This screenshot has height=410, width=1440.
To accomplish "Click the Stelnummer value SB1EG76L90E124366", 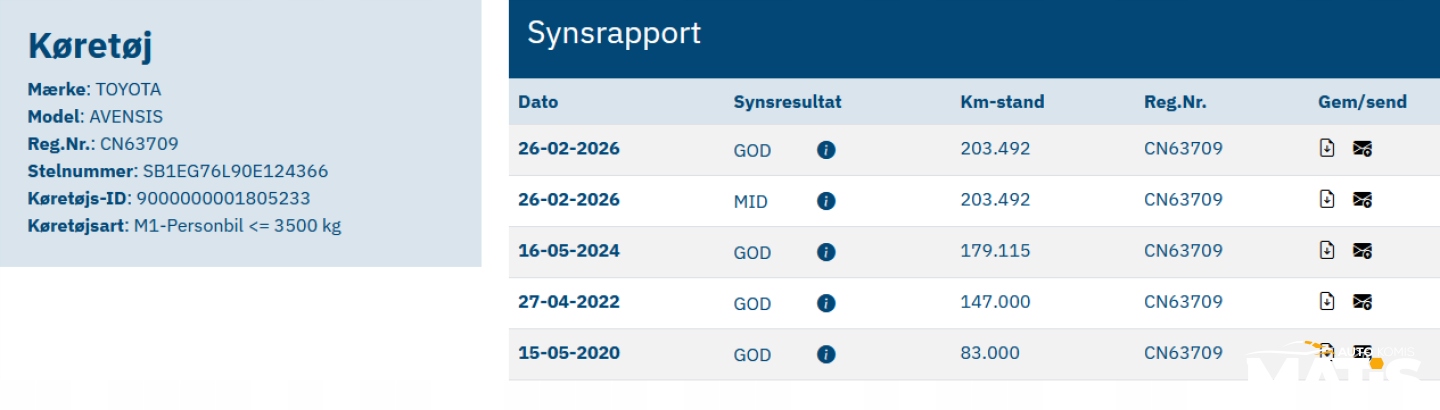I will [235, 171].
